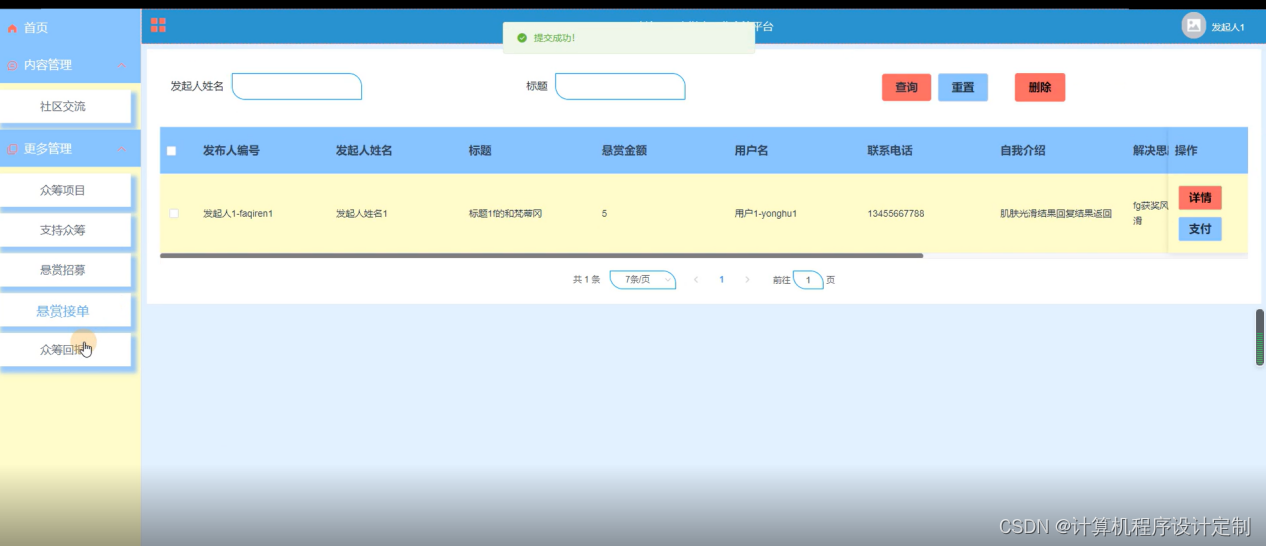Open 众筹回报 in the sidebar
The height and width of the screenshot is (546, 1266).
(x=64, y=350)
